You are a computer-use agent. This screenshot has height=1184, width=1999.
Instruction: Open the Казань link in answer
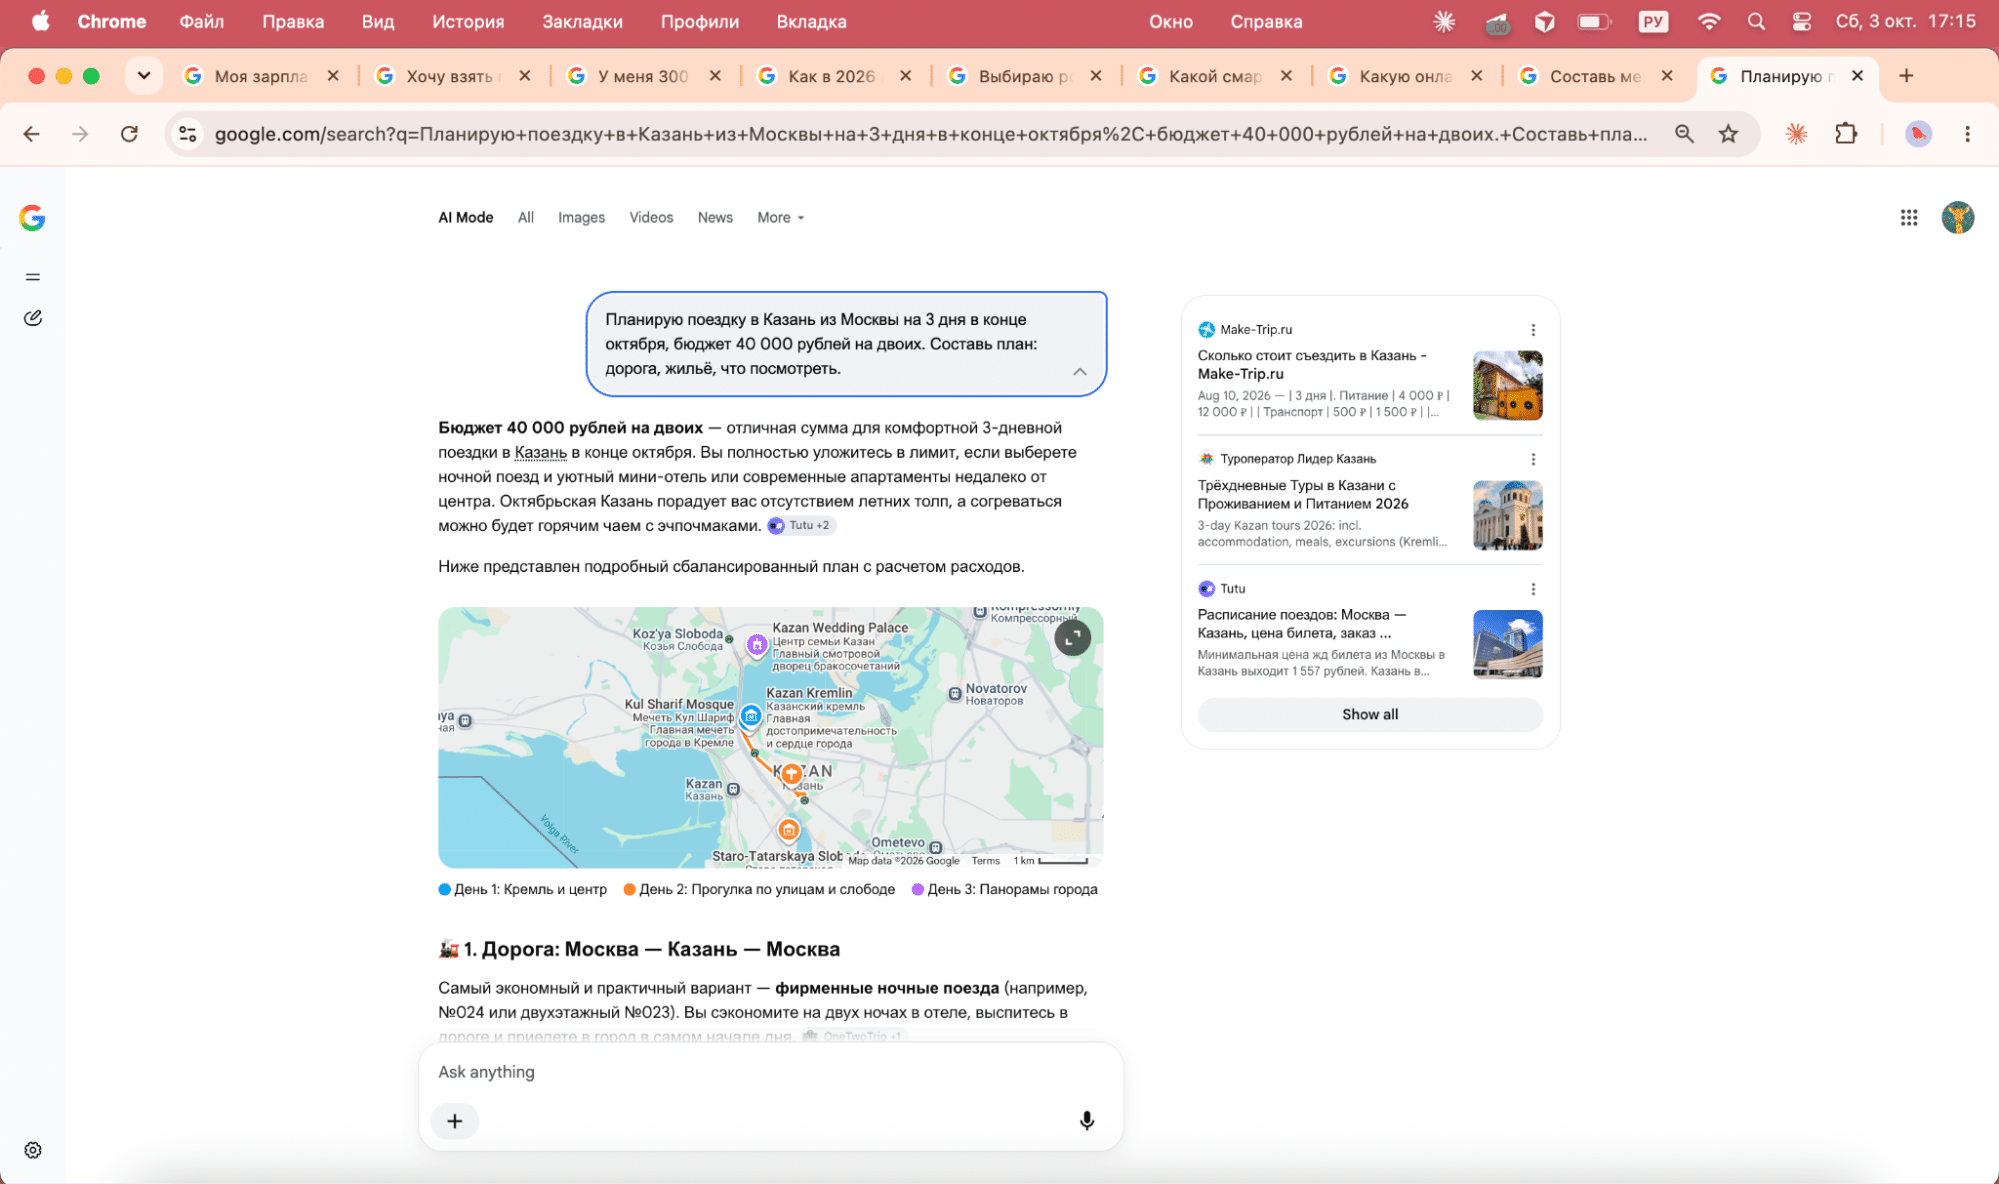[541, 452]
